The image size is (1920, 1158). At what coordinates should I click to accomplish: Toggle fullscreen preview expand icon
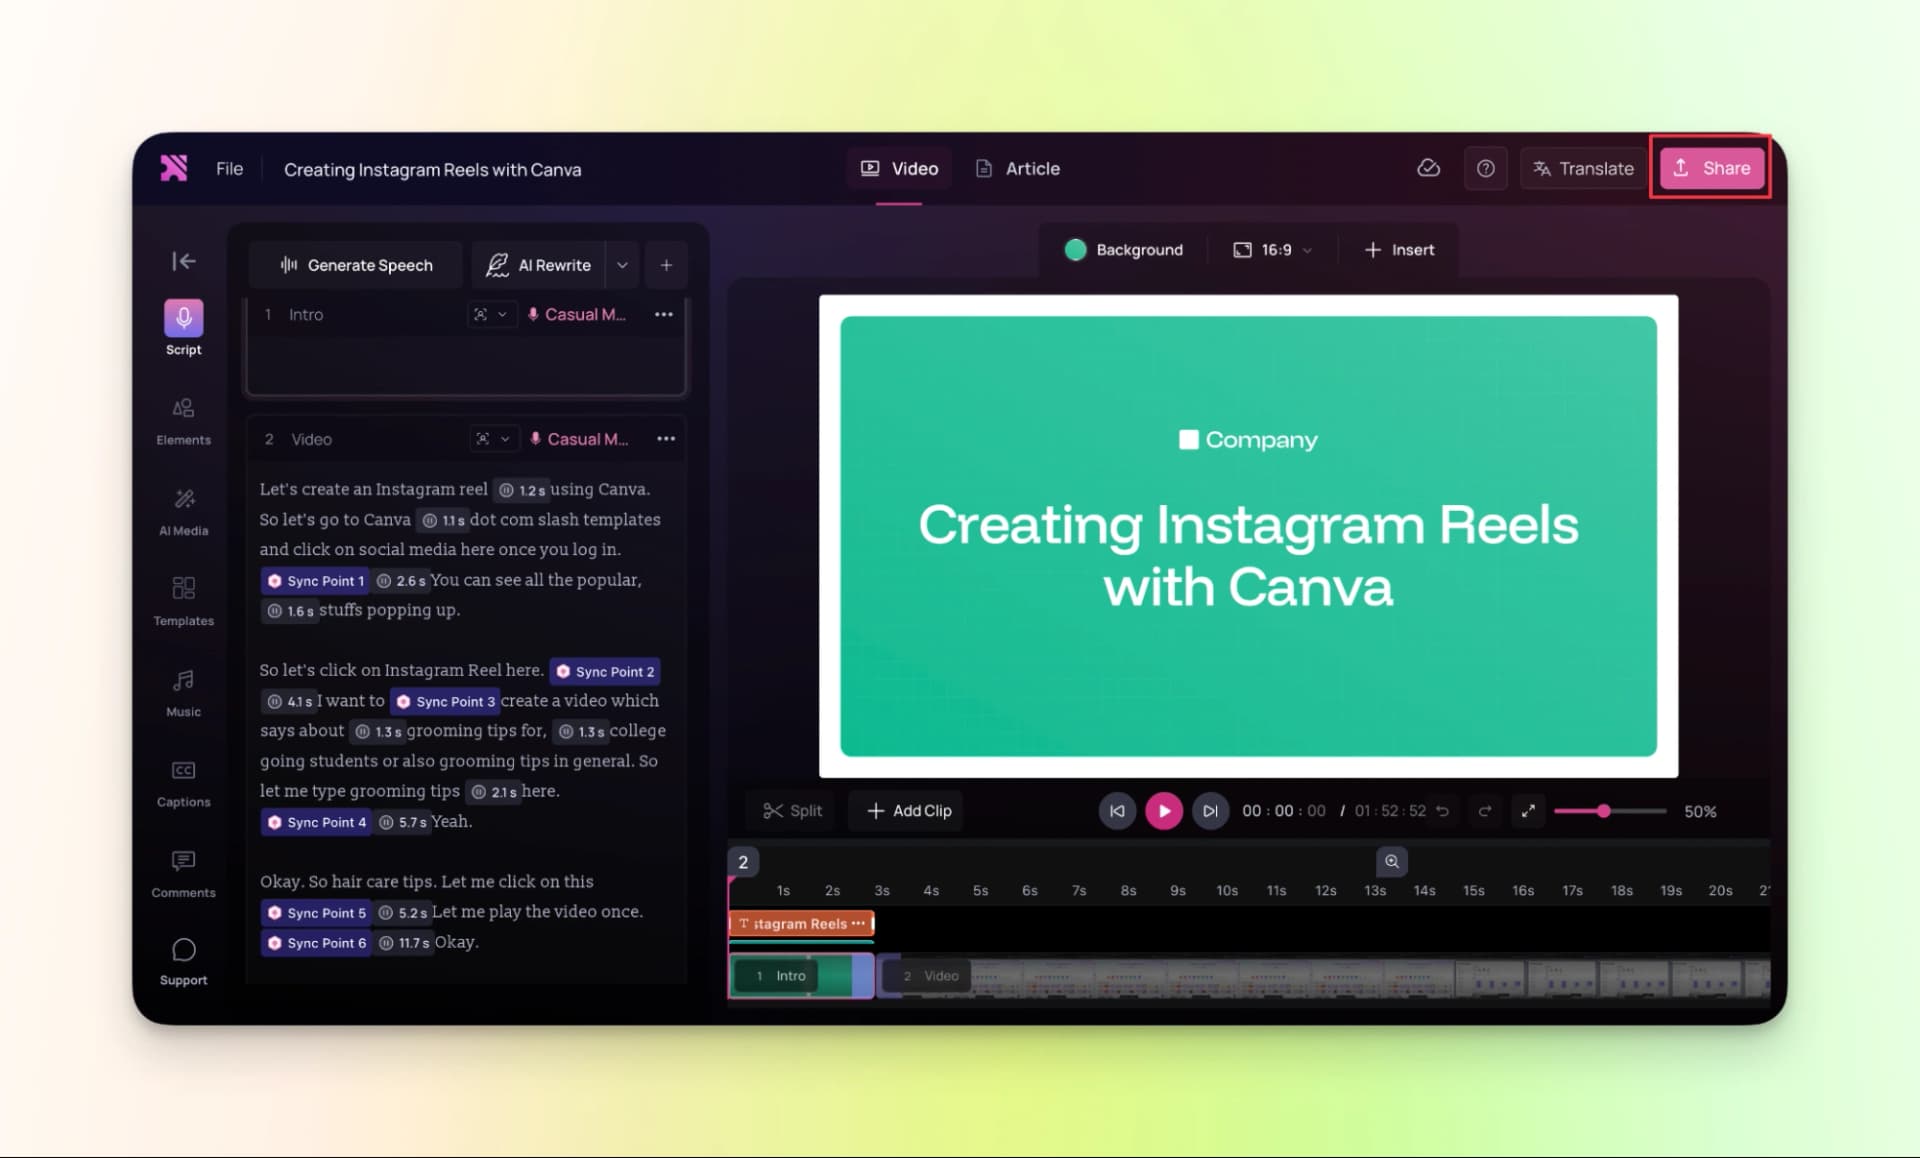pyautogui.click(x=1528, y=811)
